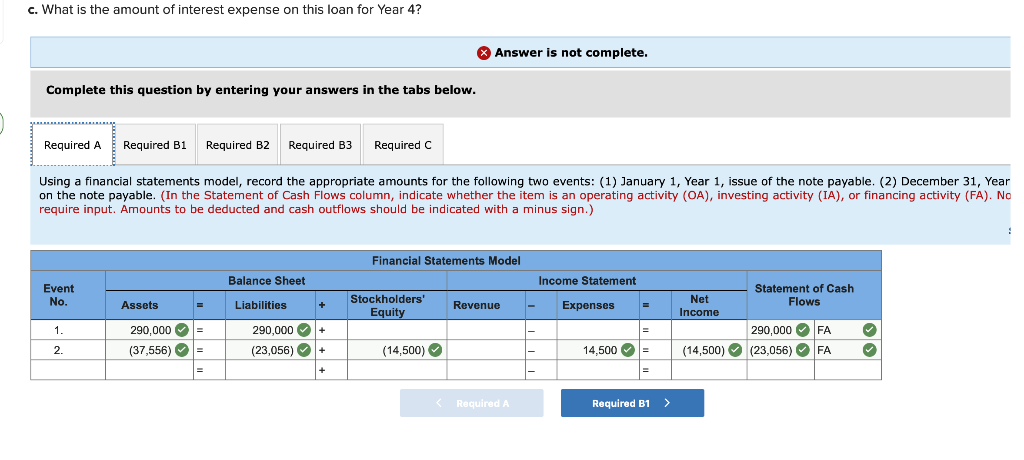Open the Required A tab

[72, 145]
